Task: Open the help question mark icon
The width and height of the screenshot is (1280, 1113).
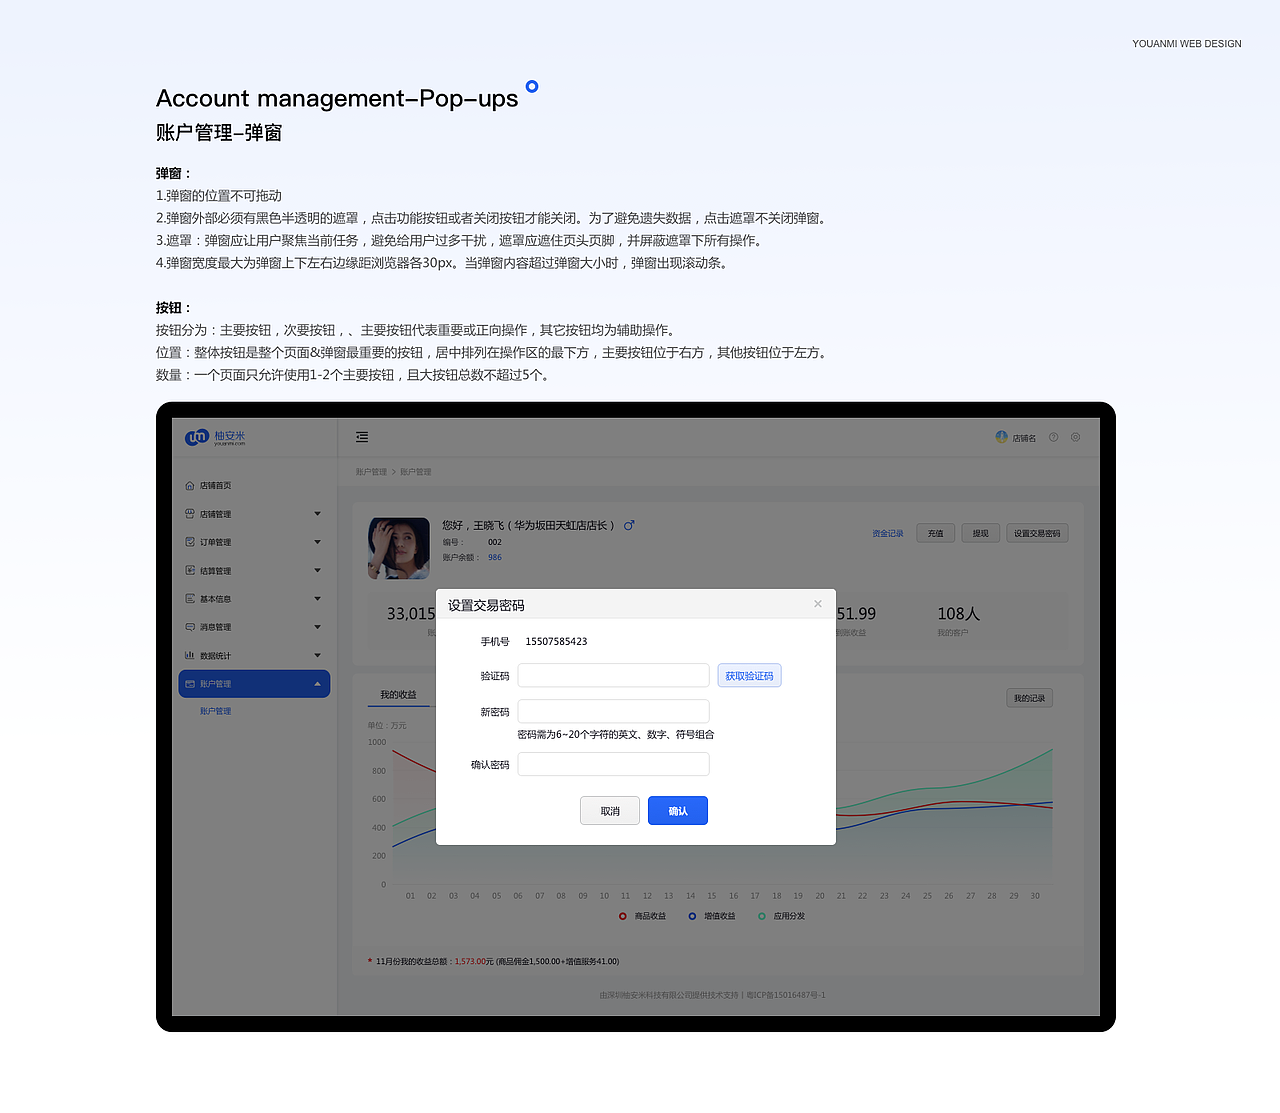Action: [1053, 437]
